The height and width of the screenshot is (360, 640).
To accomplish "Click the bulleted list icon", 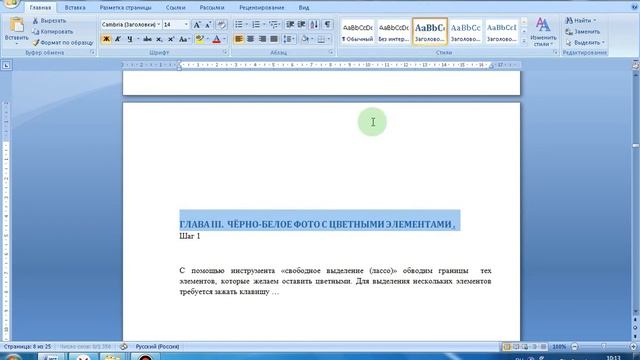I will pyautogui.click(x=239, y=25).
